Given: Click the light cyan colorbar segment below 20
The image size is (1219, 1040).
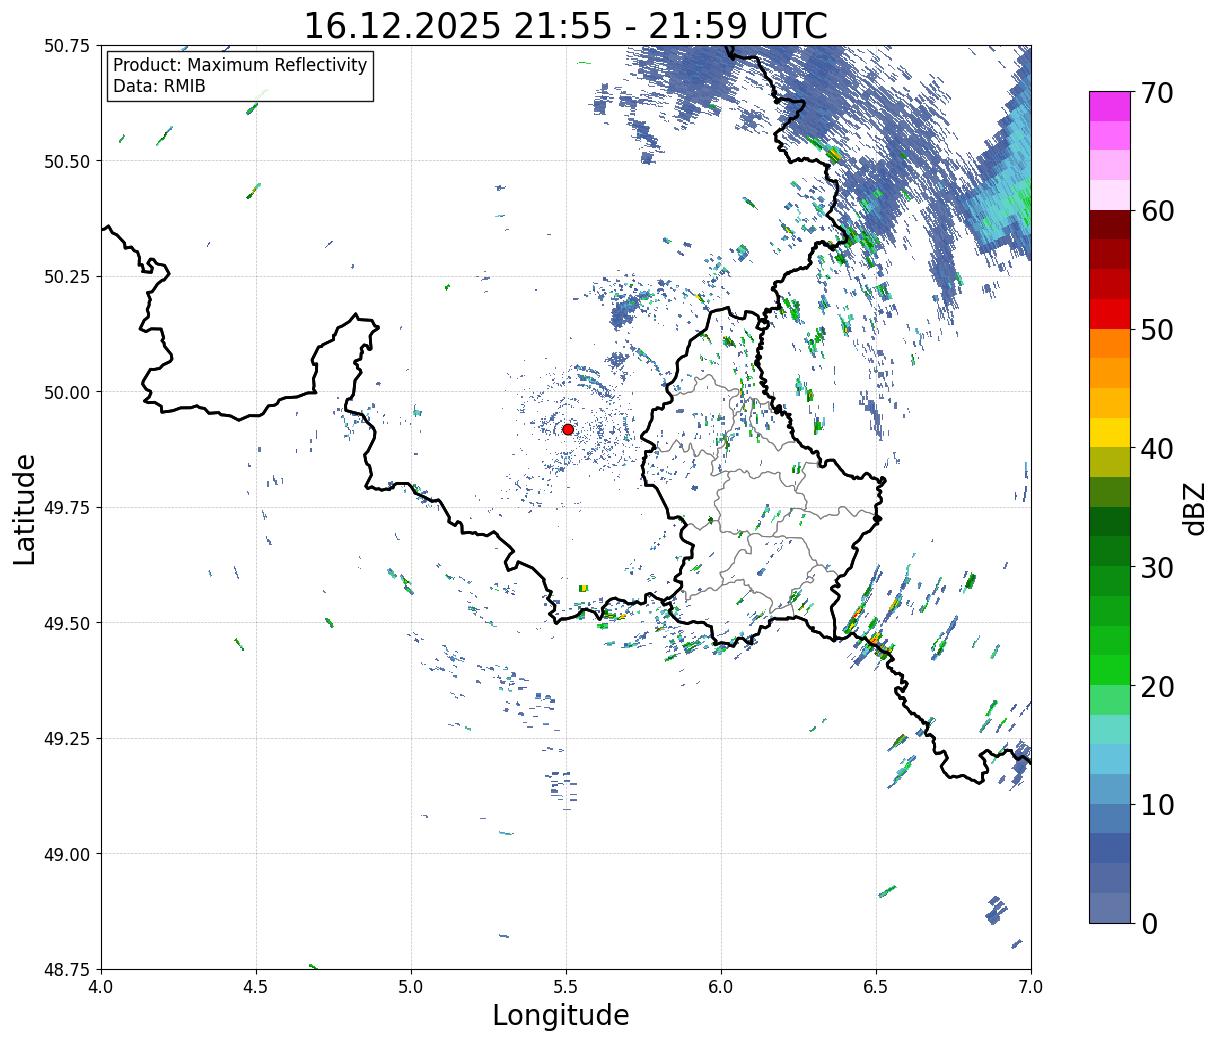Looking at the screenshot, I should (x=1110, y=729).
